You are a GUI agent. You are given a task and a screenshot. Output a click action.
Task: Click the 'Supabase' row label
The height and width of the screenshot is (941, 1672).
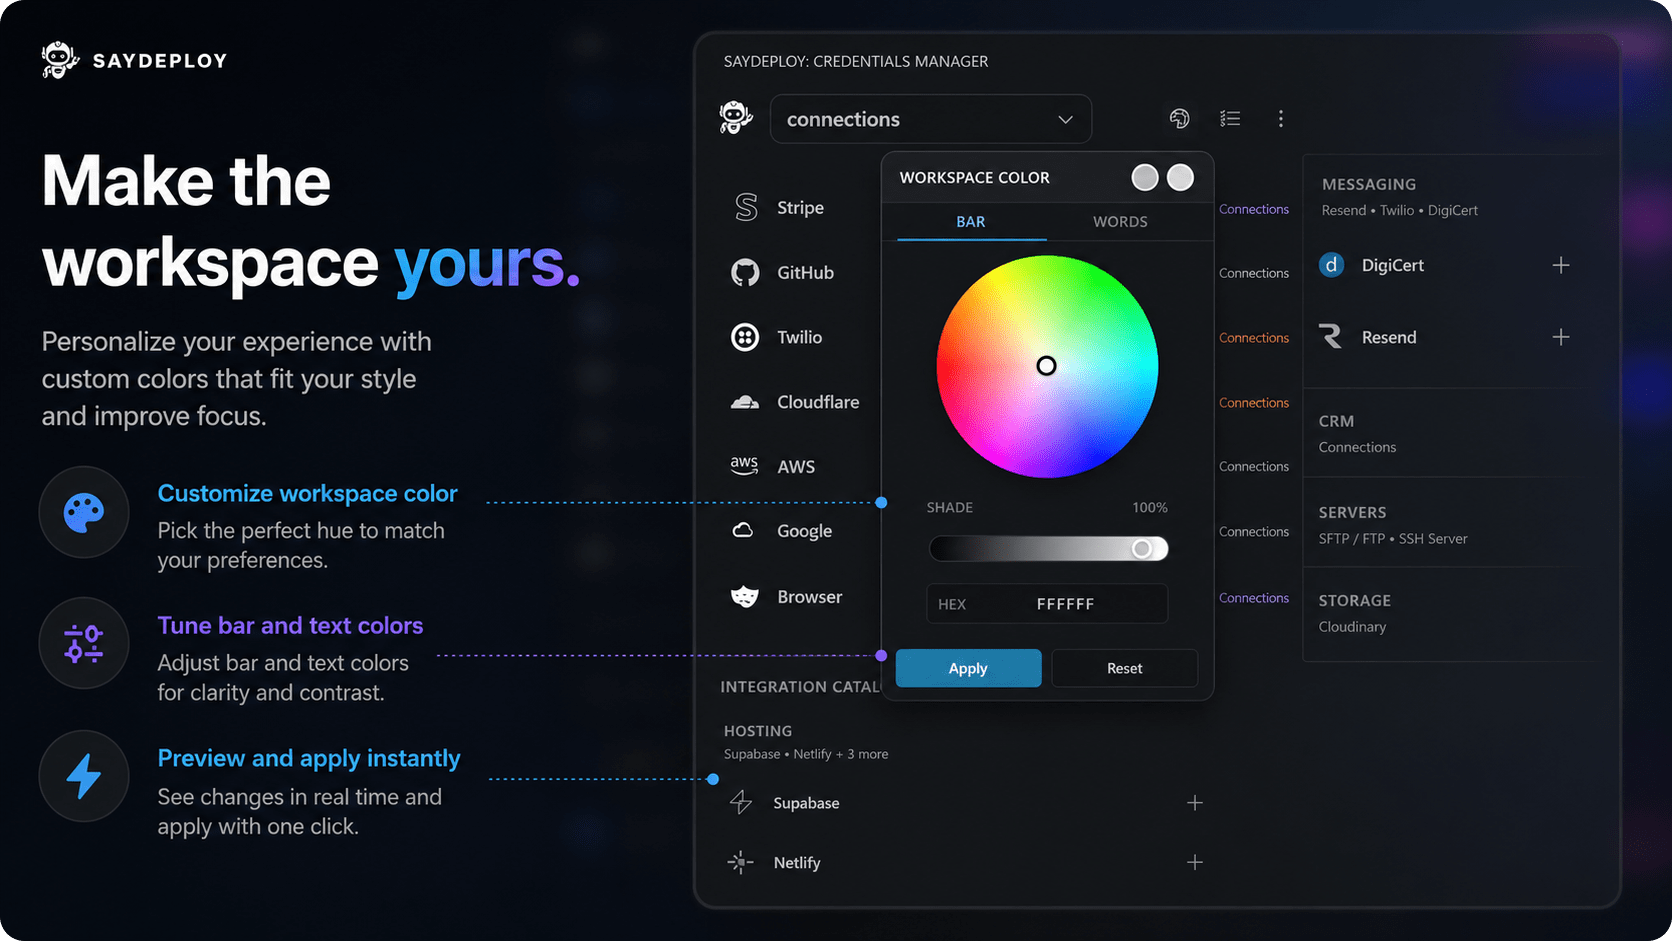[806, 803]
